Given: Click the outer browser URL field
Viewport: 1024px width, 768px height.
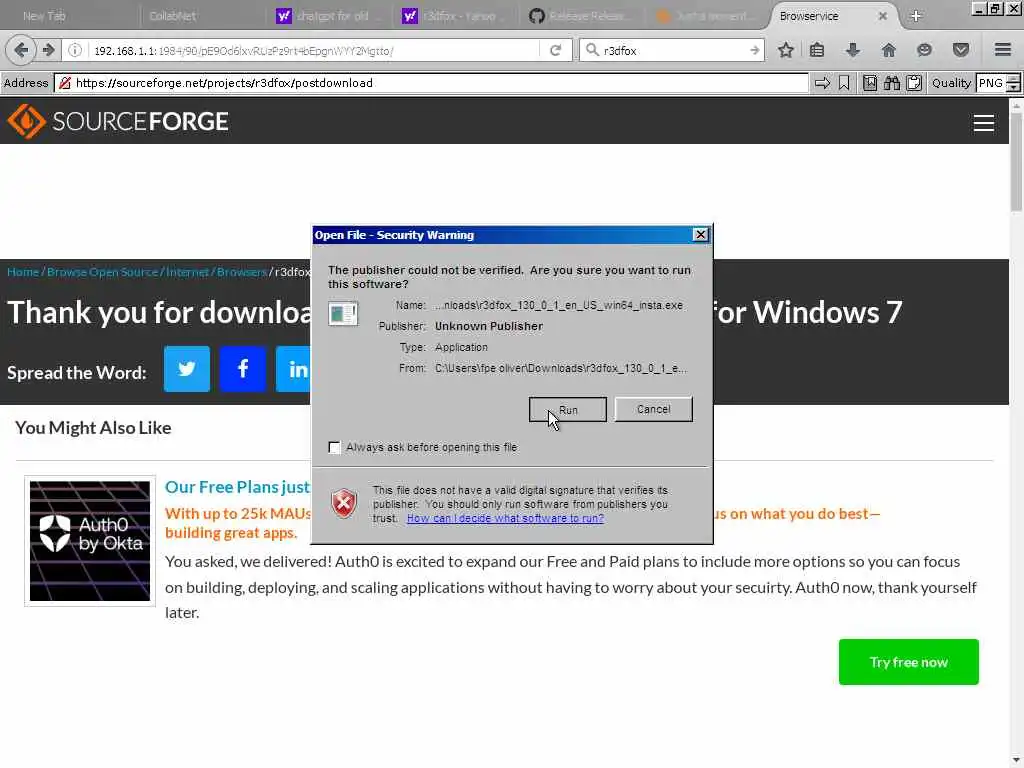Looking at the screenshot, I should pyautogui.click(x=313, y=50).
